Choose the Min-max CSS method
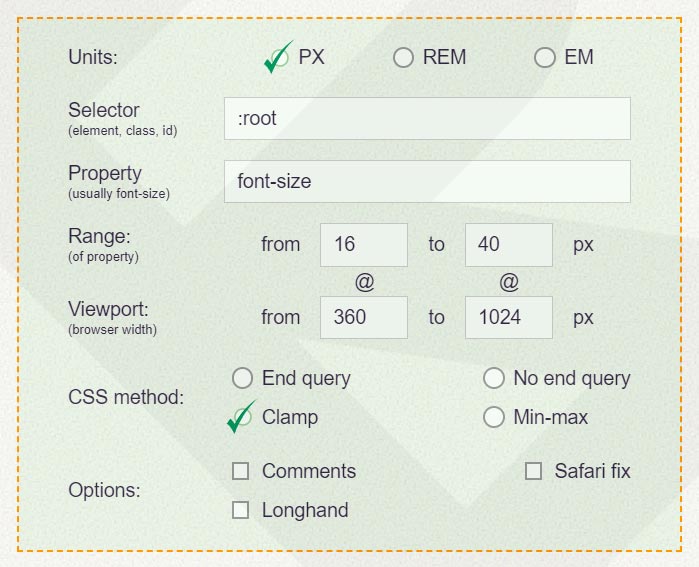699x567 pixels. coord(494,417)
